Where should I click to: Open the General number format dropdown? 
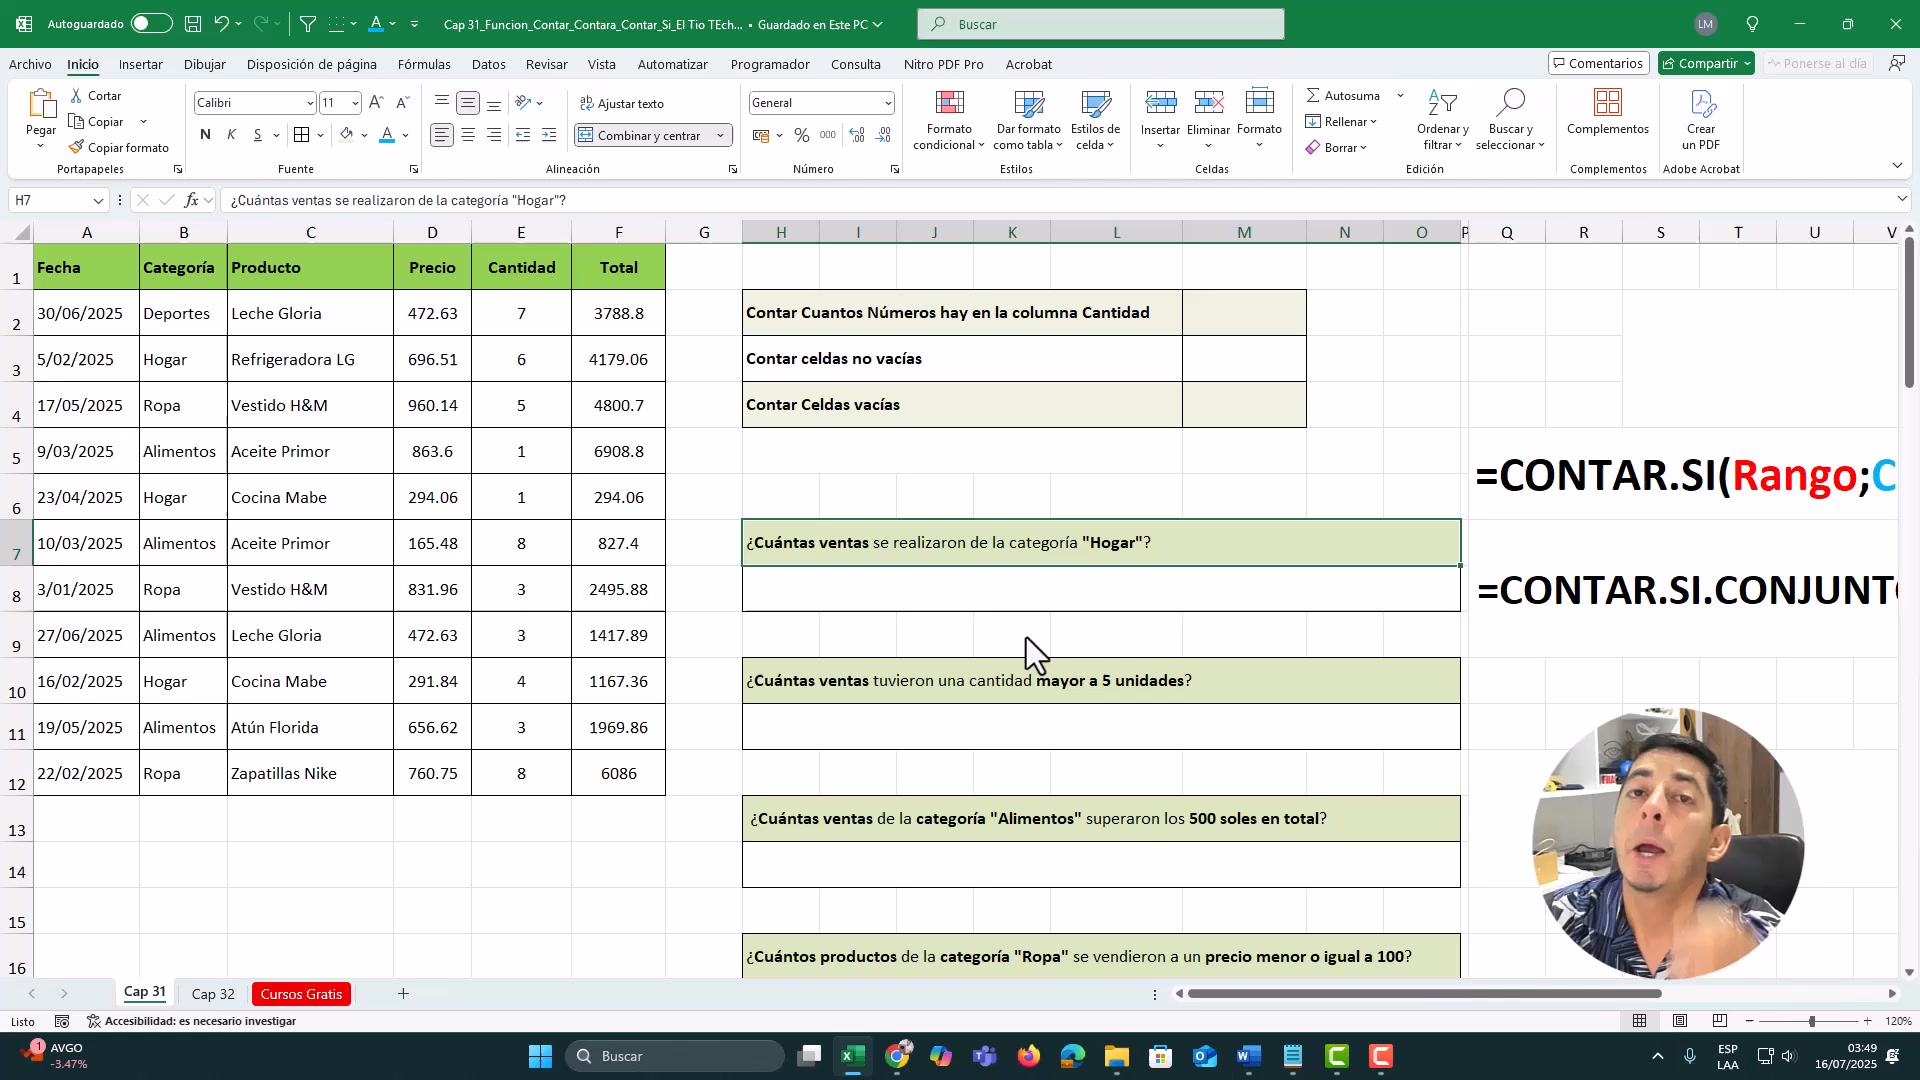[887, 103]
